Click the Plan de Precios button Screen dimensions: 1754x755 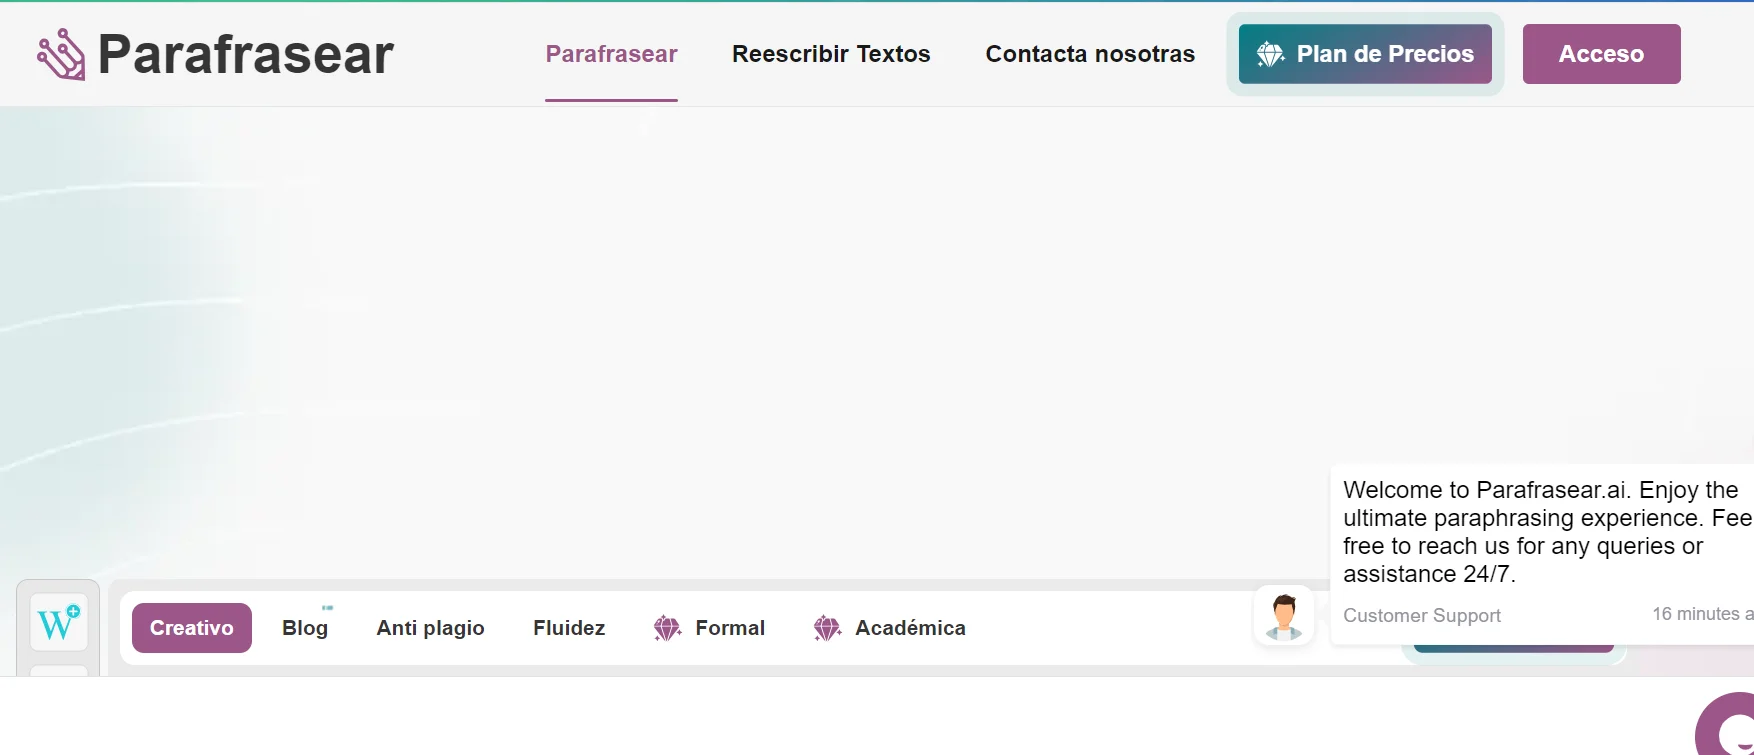(1365, 54)
